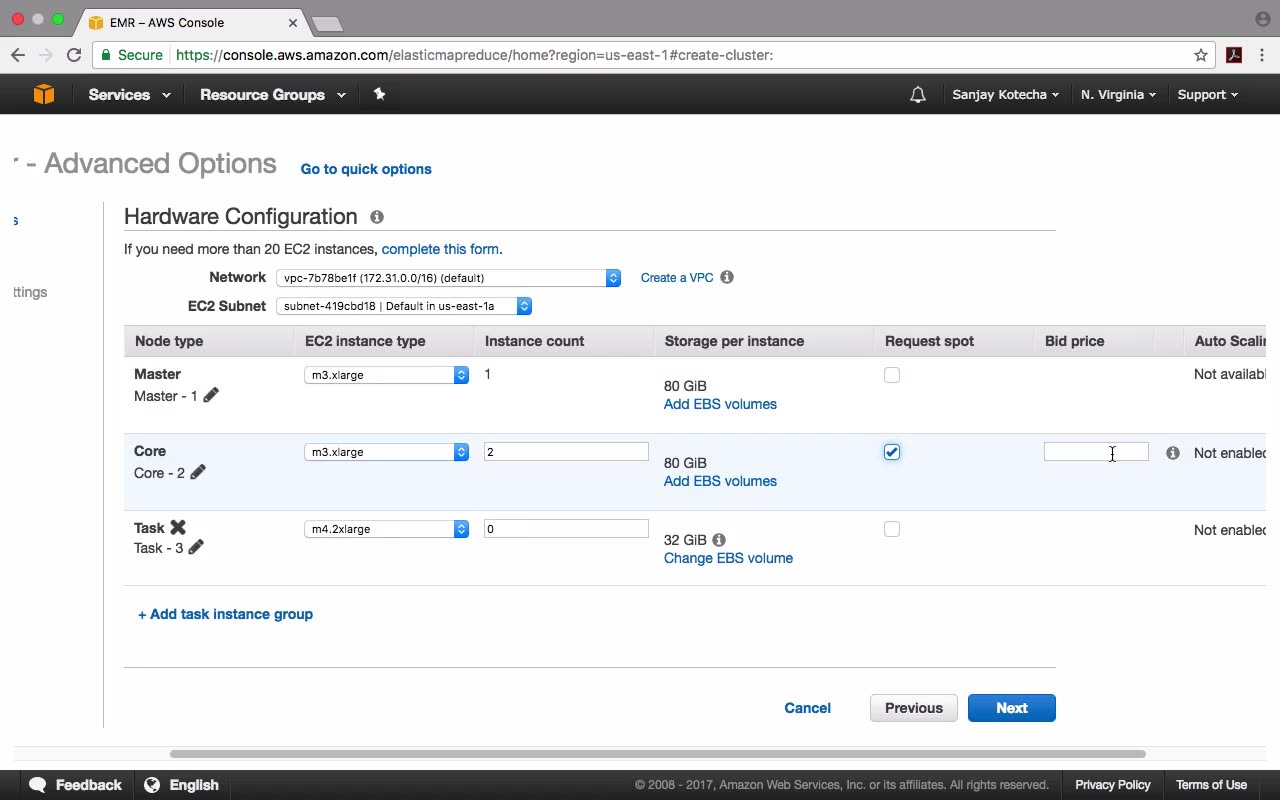Click the Previous button

coord(914,708)
